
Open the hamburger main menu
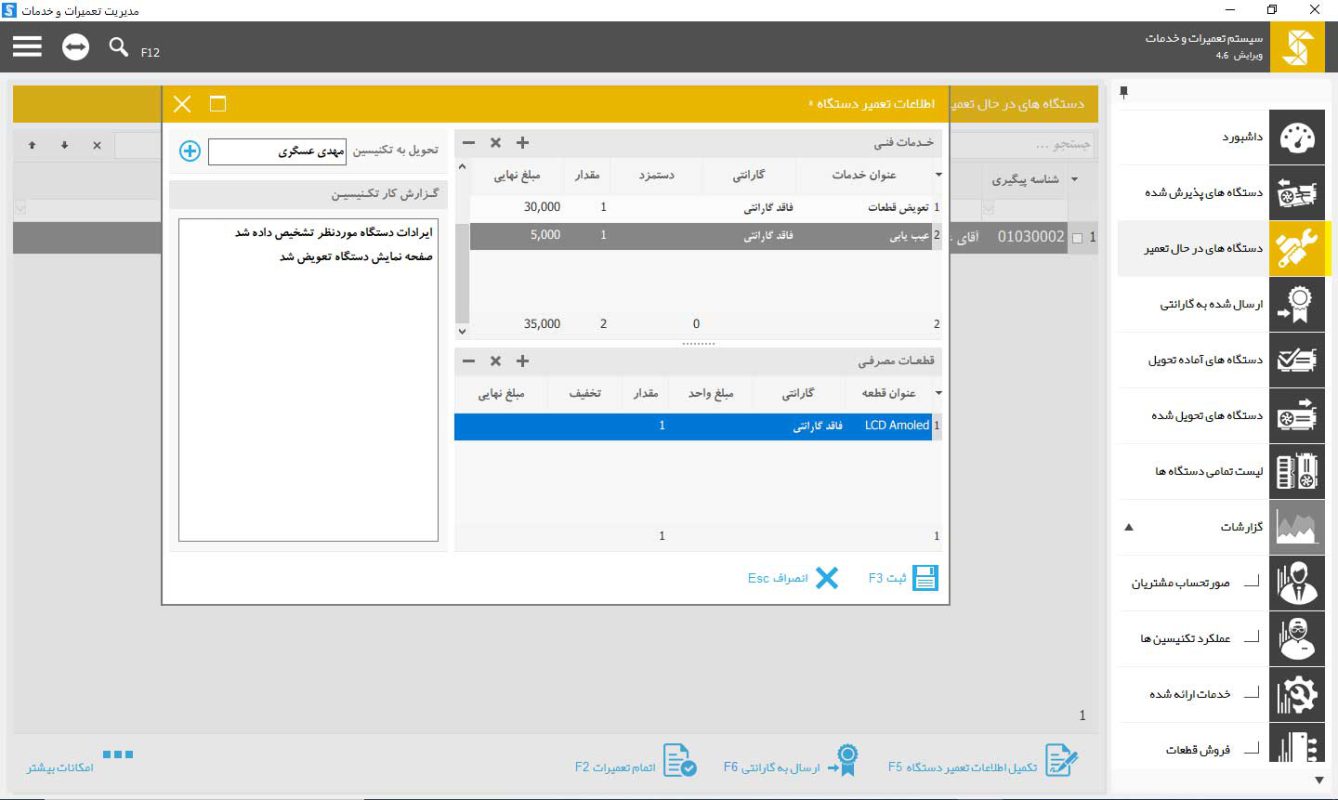(x=29, y=44)
